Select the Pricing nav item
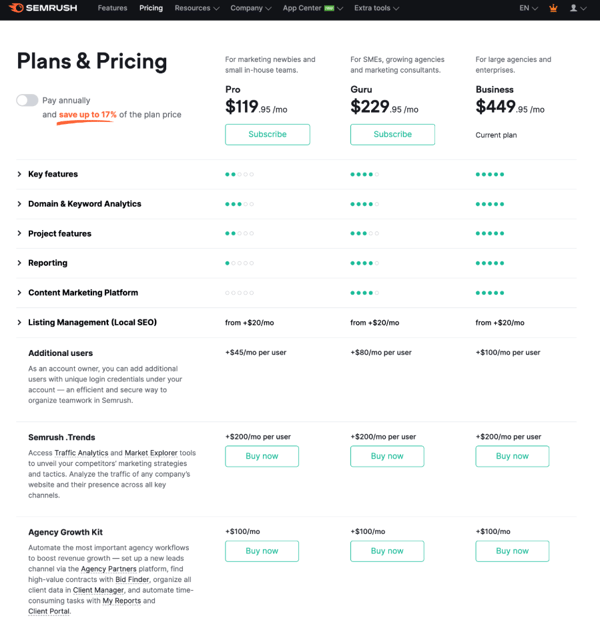Viewport: 600px width, 630px height. click(151, 8)
